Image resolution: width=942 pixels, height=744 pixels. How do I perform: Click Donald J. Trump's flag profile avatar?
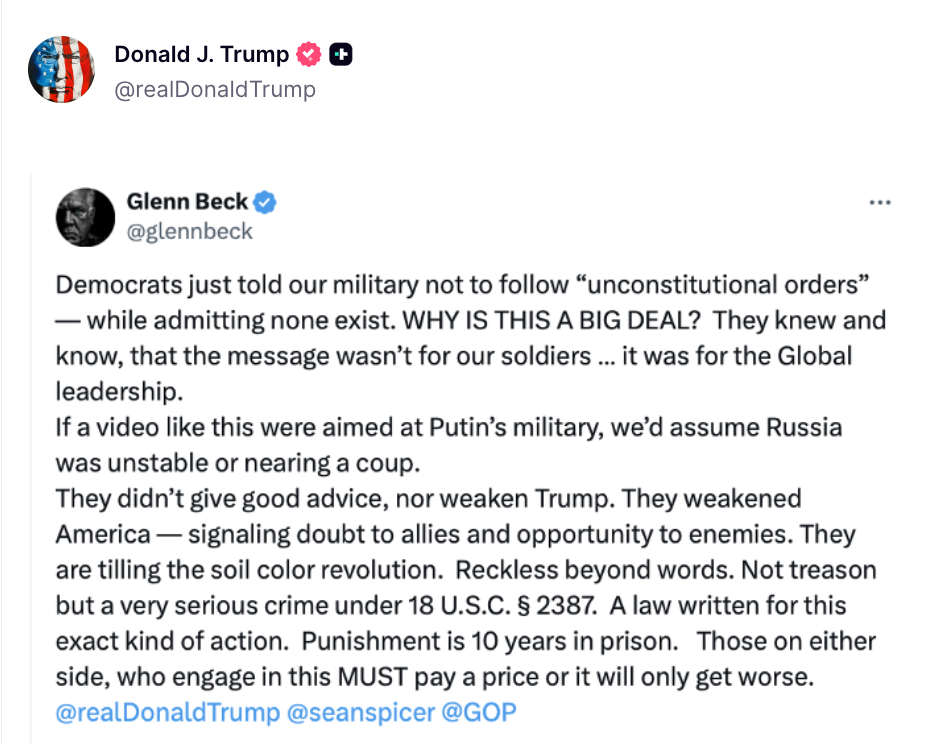click(61, 70)
